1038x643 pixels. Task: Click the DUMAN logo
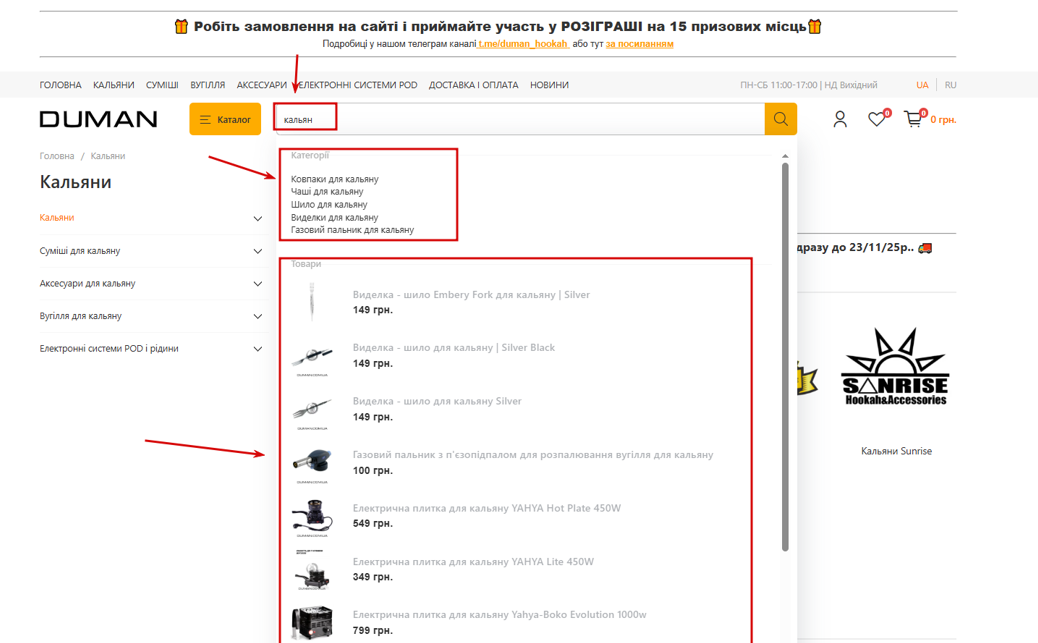coord(99,119)
